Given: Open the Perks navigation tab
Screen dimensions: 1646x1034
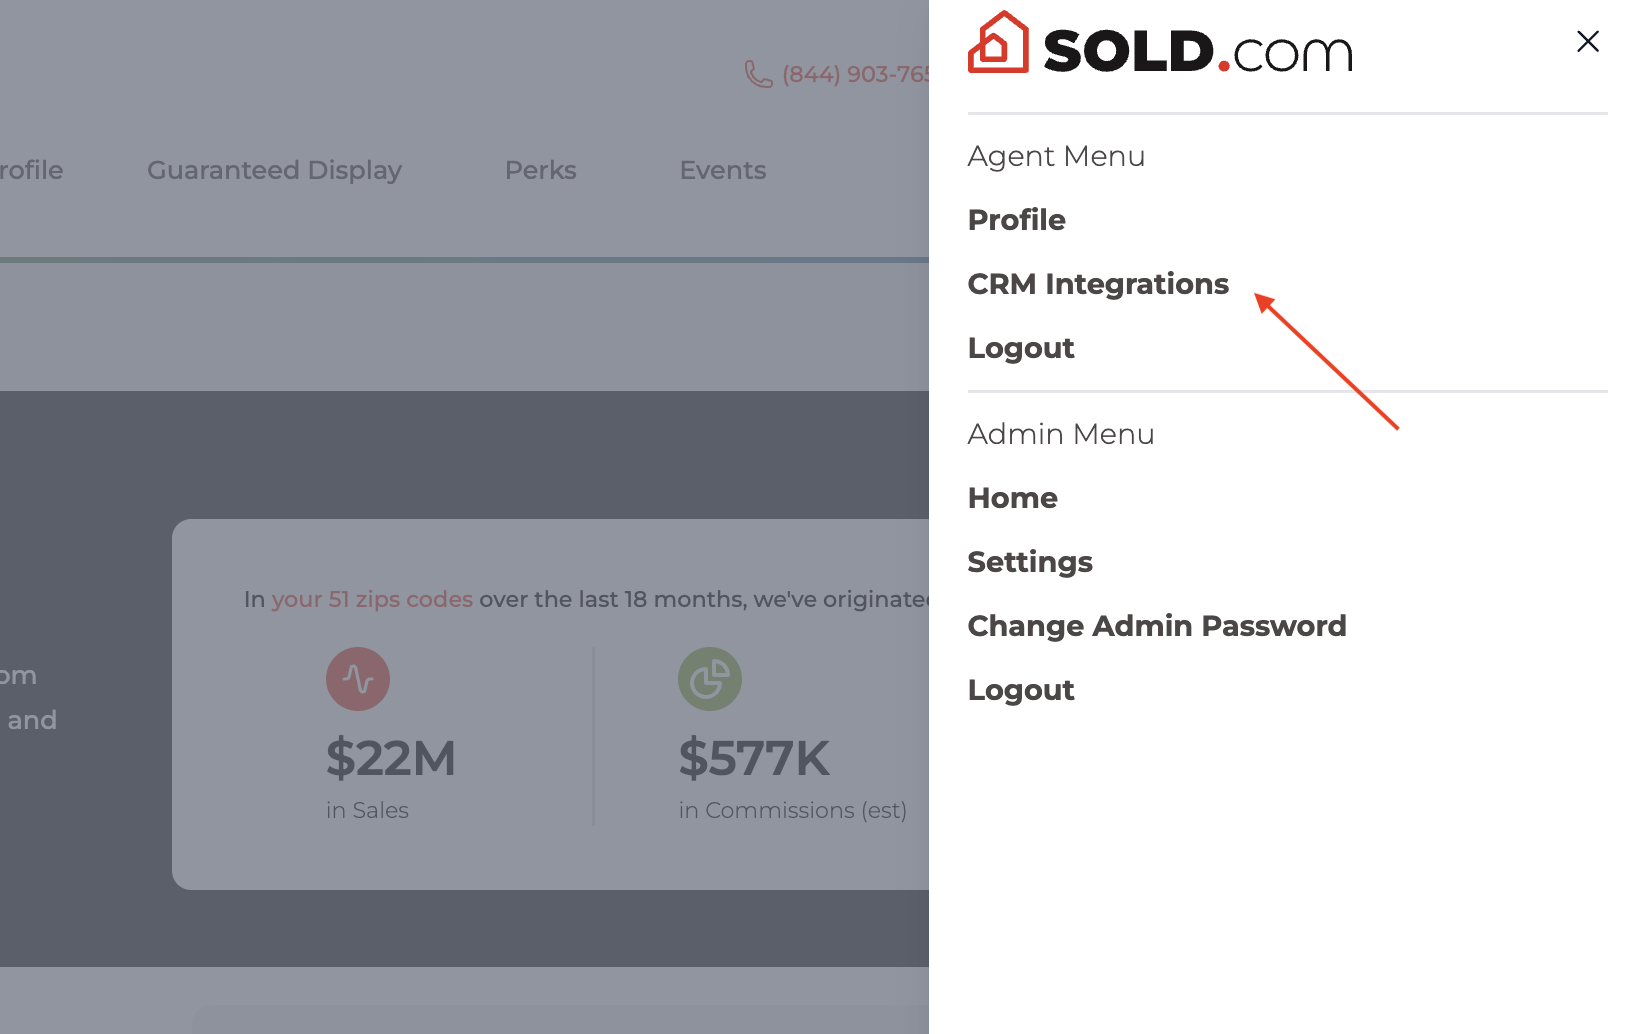Looking at the screenshot, I should pyautogui.click(x=540, y=170).
